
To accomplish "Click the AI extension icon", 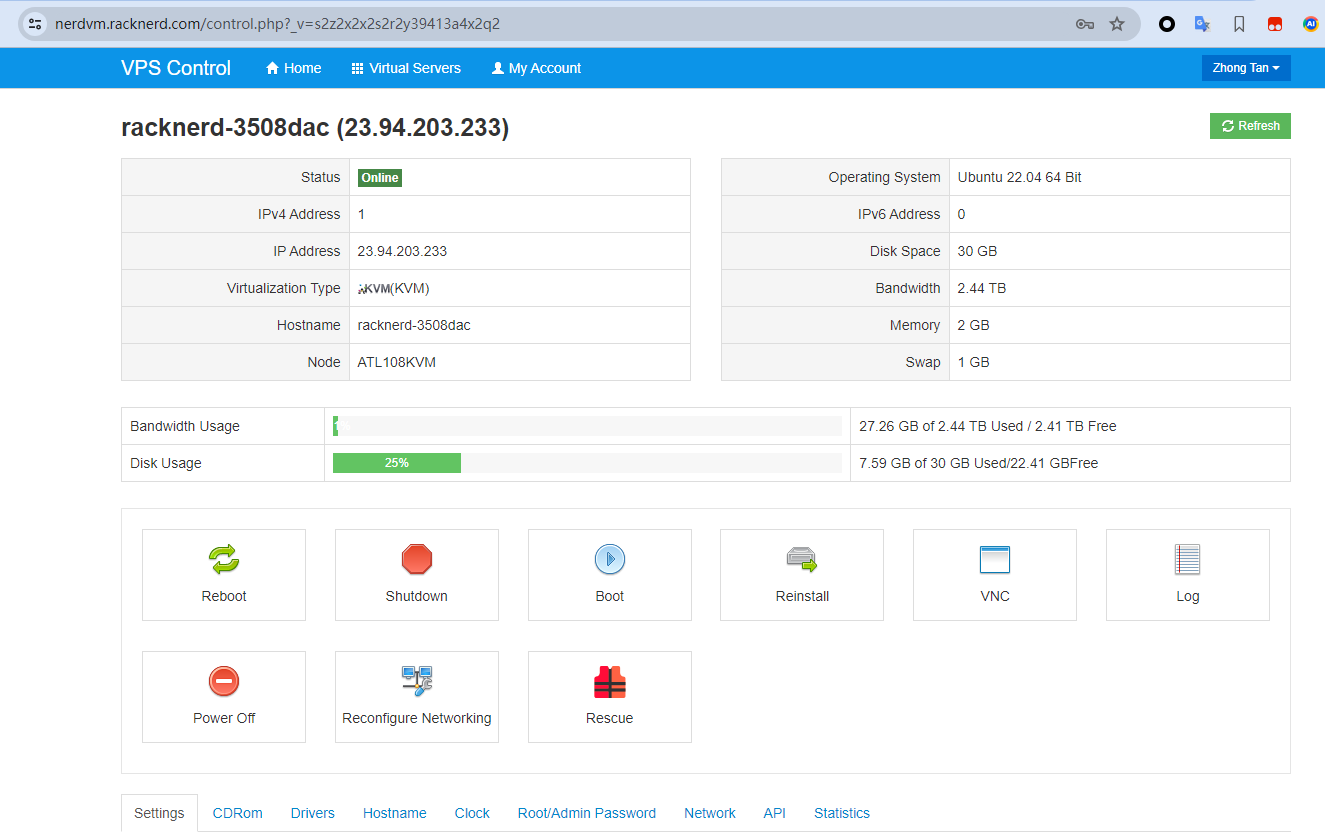I will (1311, 24).
